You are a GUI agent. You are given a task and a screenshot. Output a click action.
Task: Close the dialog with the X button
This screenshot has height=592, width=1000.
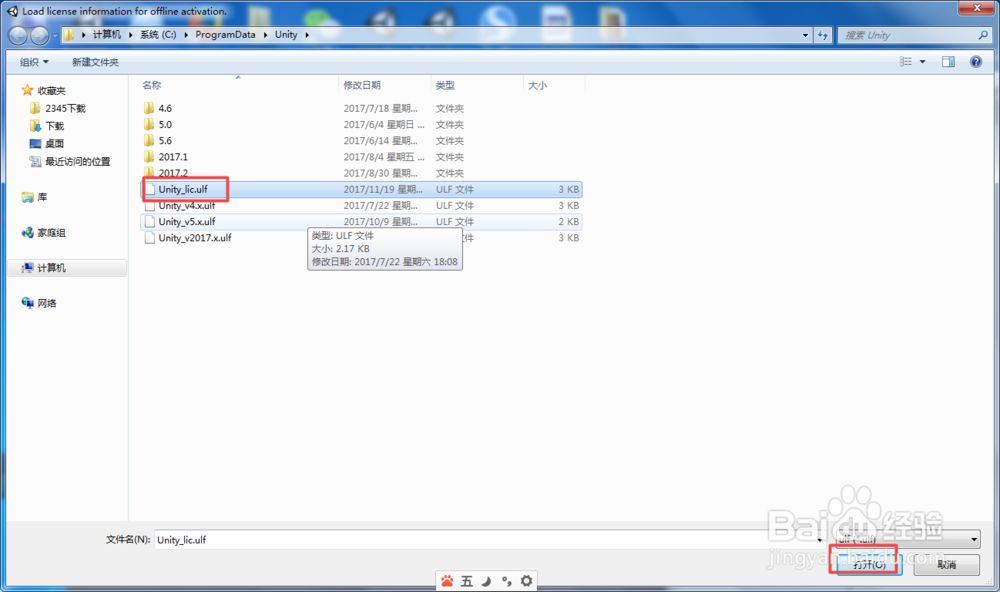click(977, 8)
